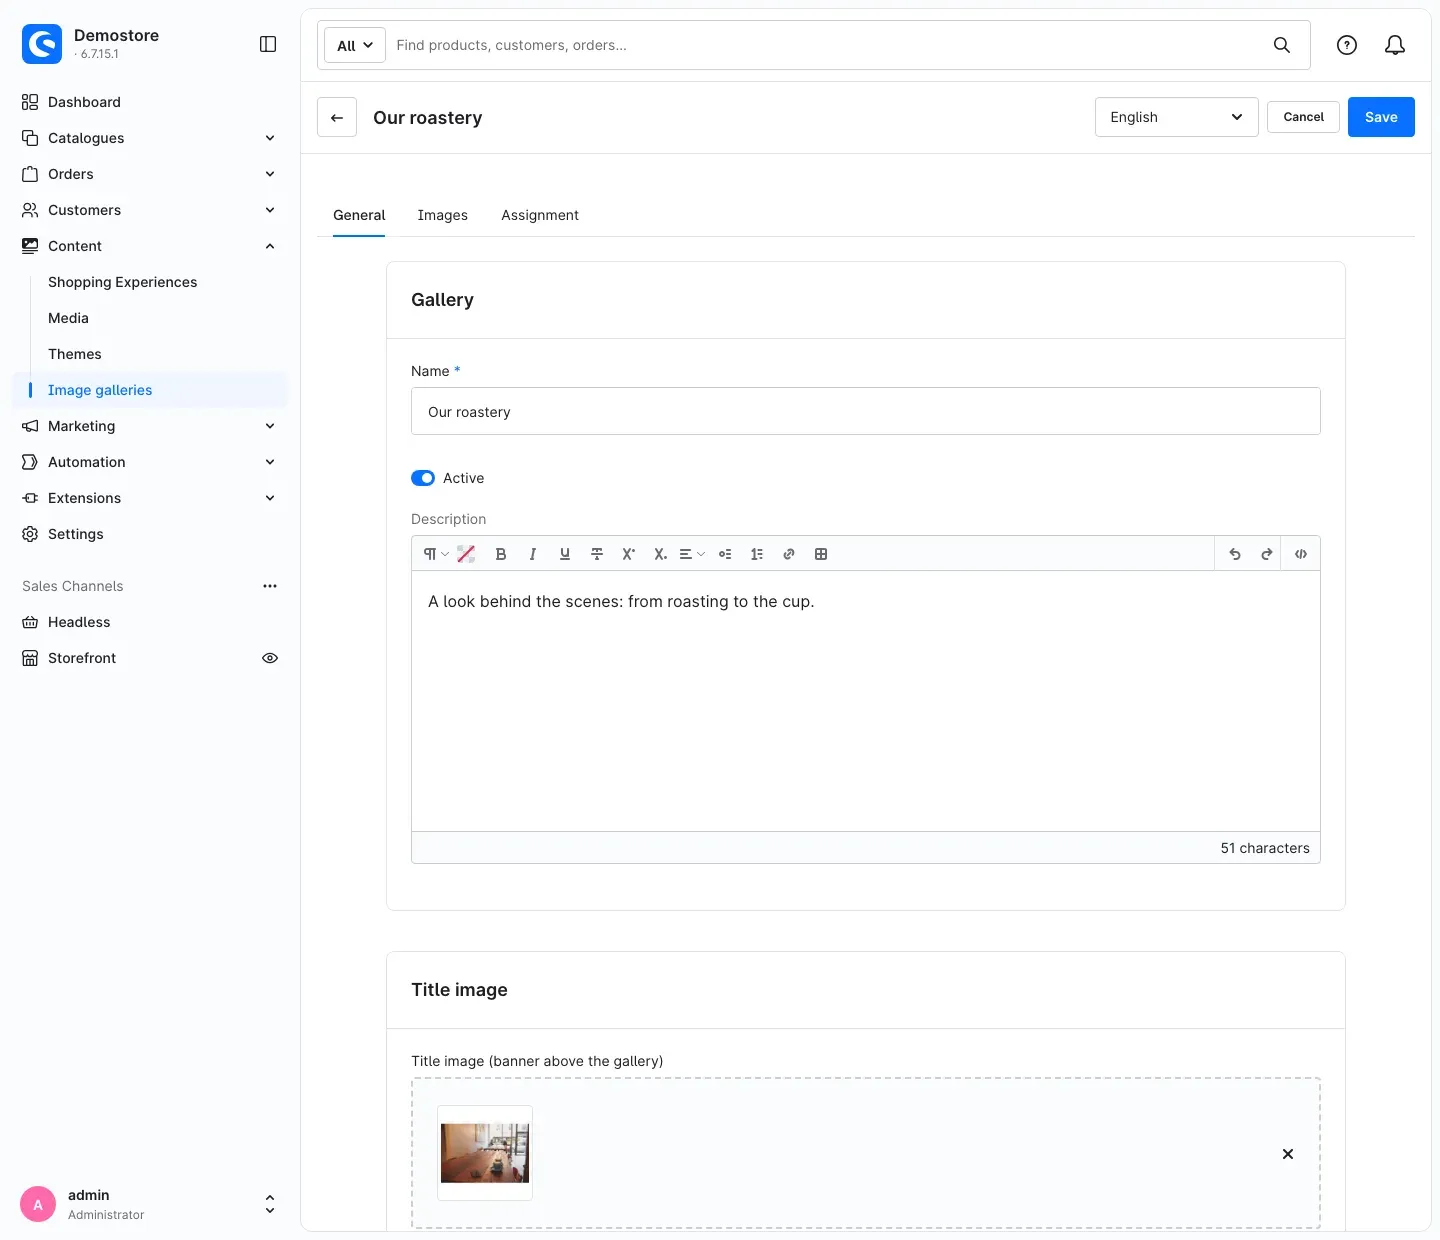Screen dimensions: 1440x1240
Task: Toggle Storefront visibility eye icon
Action: pos(270,658)
